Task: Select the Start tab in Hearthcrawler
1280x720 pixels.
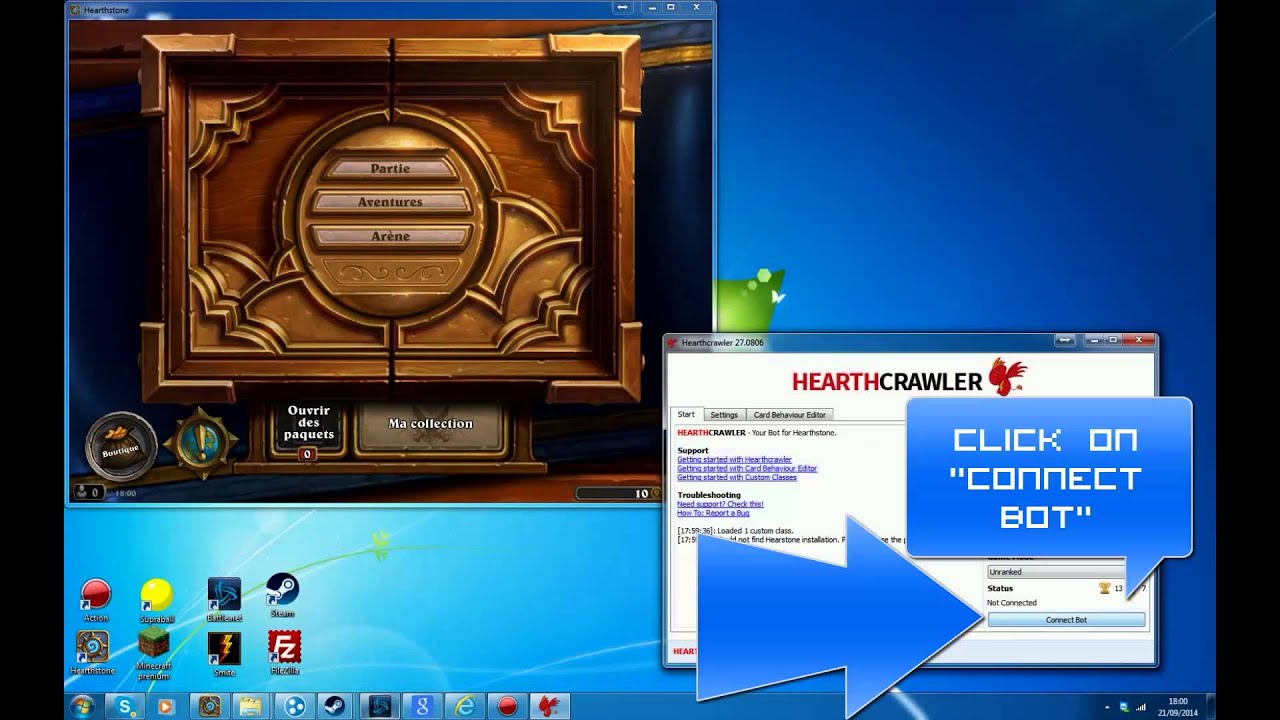Action: point(686,414)
